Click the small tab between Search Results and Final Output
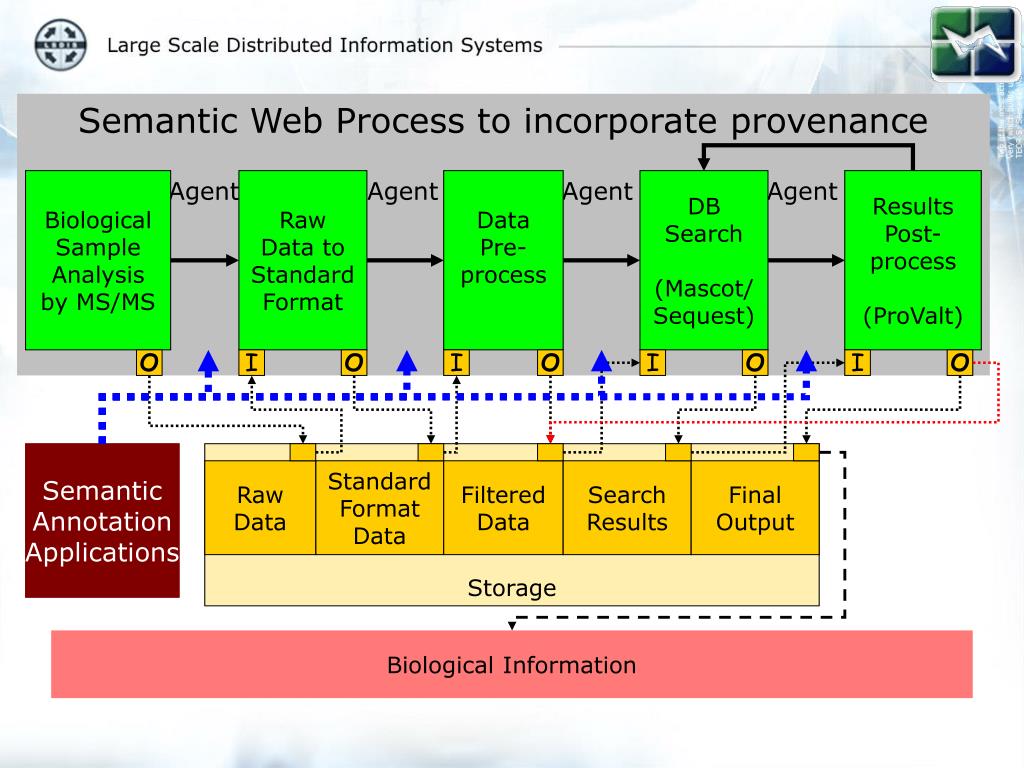Screen dimensions: 1024x768 tap(678, 452)
